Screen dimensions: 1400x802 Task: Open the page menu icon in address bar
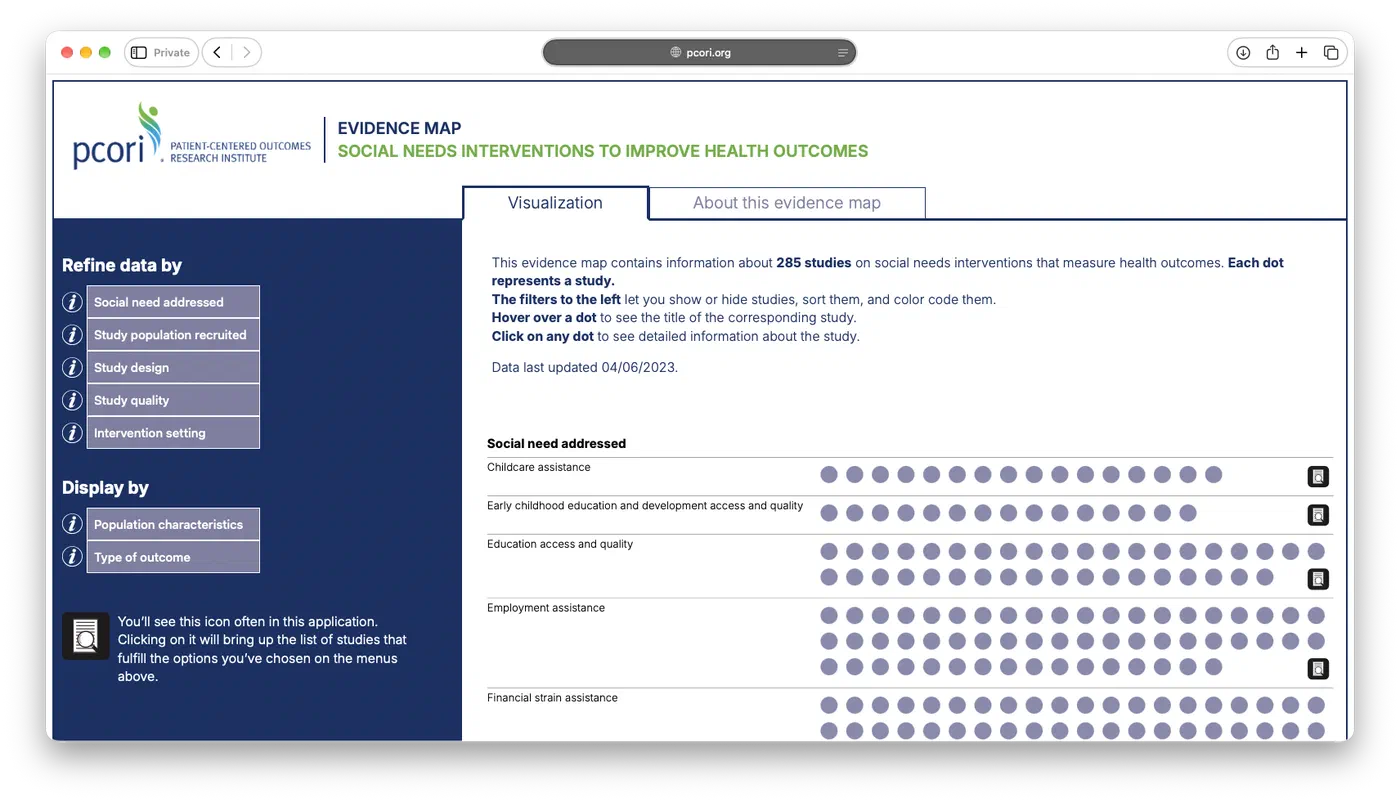(x=842, y=53)
